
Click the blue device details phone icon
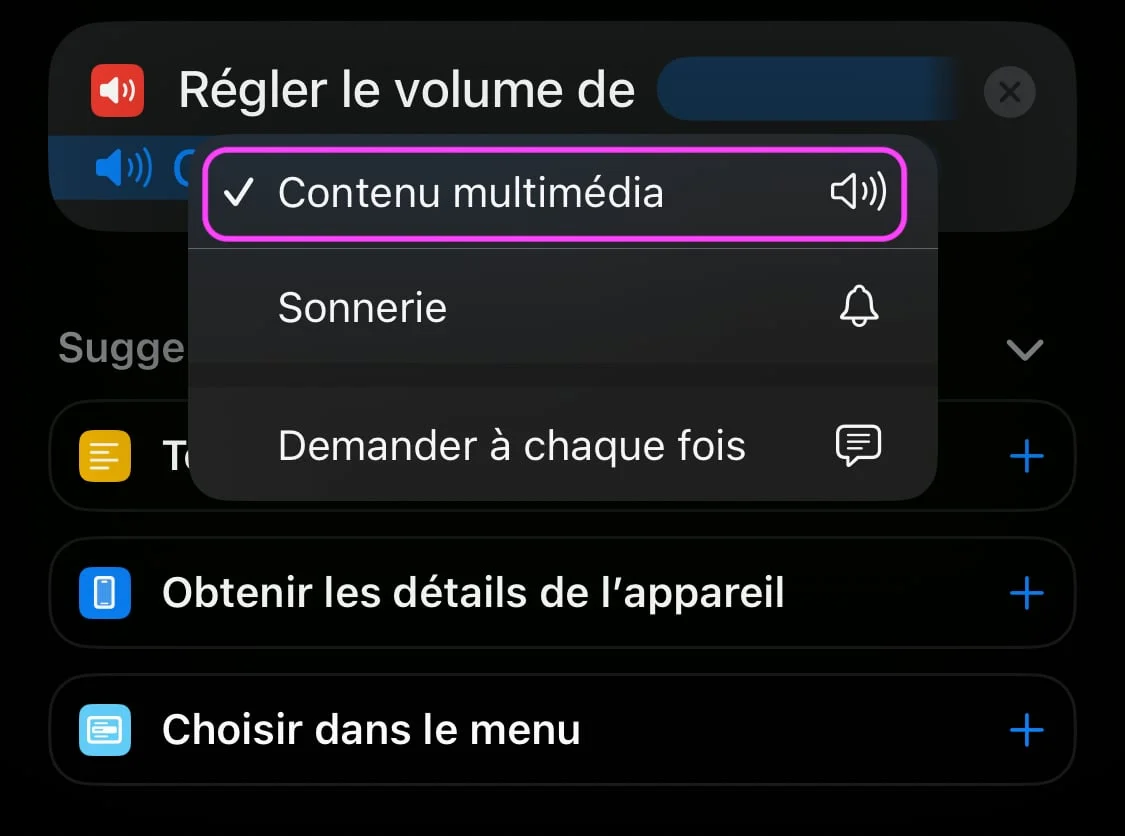click(x=105, y=593)
